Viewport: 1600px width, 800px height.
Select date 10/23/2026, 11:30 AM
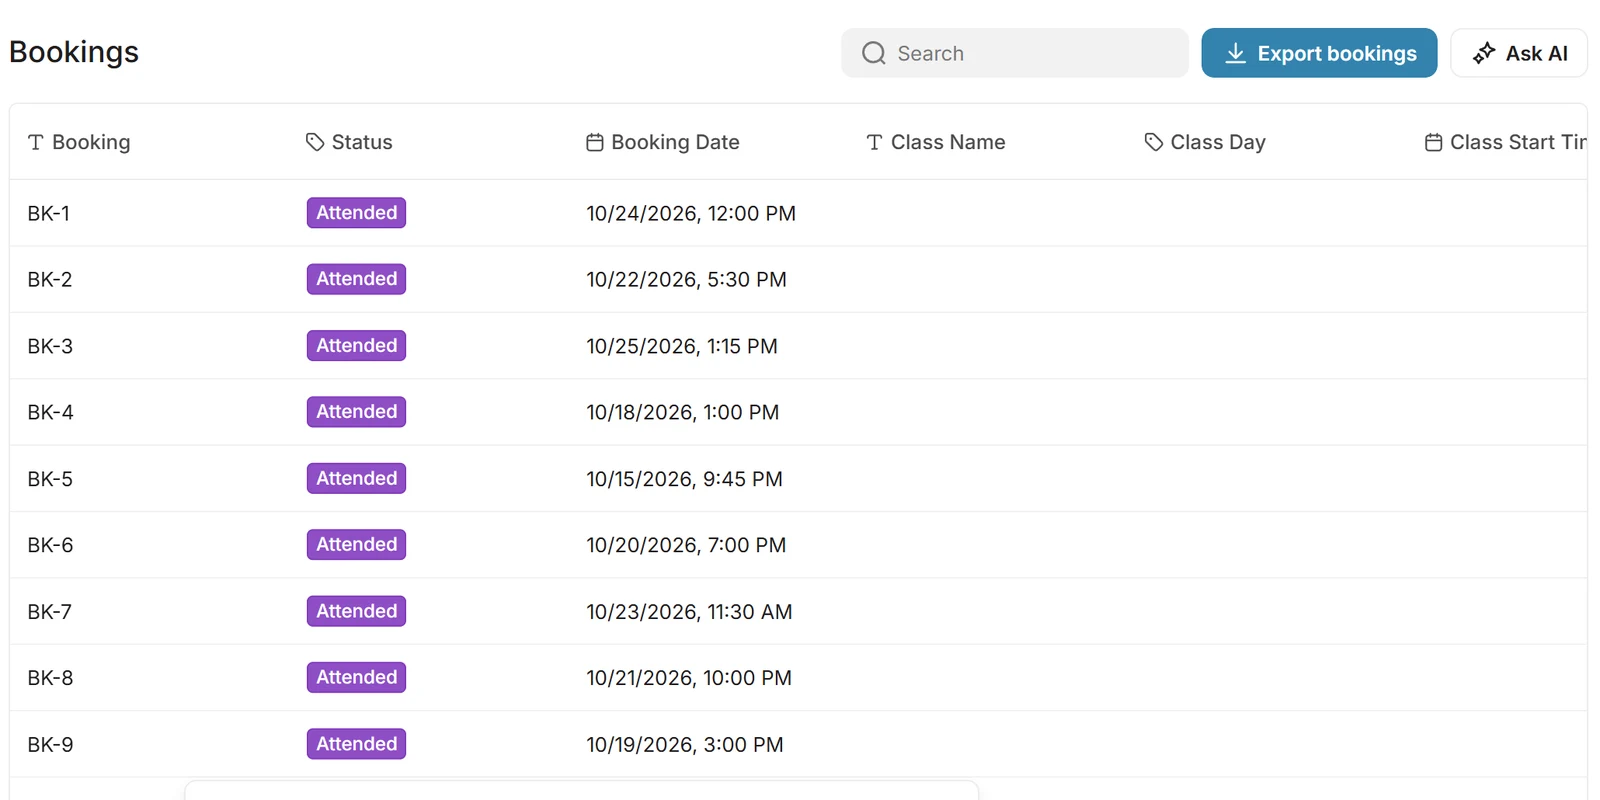pos(689,611)
